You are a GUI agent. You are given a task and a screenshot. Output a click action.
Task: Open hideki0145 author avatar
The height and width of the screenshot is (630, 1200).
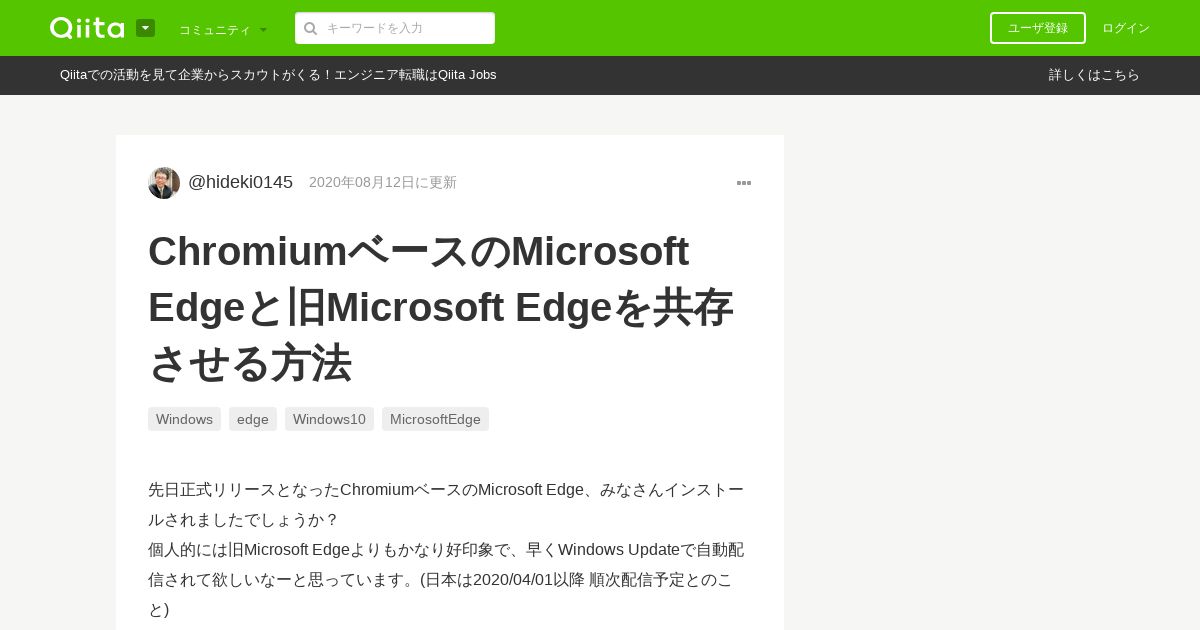coord(164,183)
